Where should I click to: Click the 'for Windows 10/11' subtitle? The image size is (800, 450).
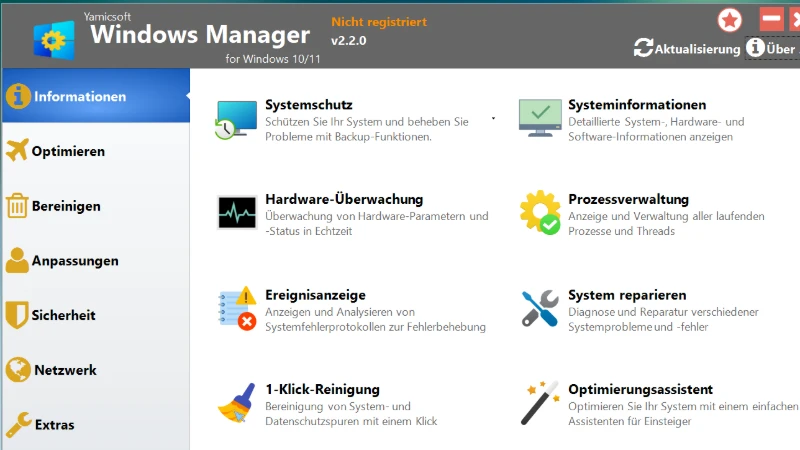tap(273, 59)
